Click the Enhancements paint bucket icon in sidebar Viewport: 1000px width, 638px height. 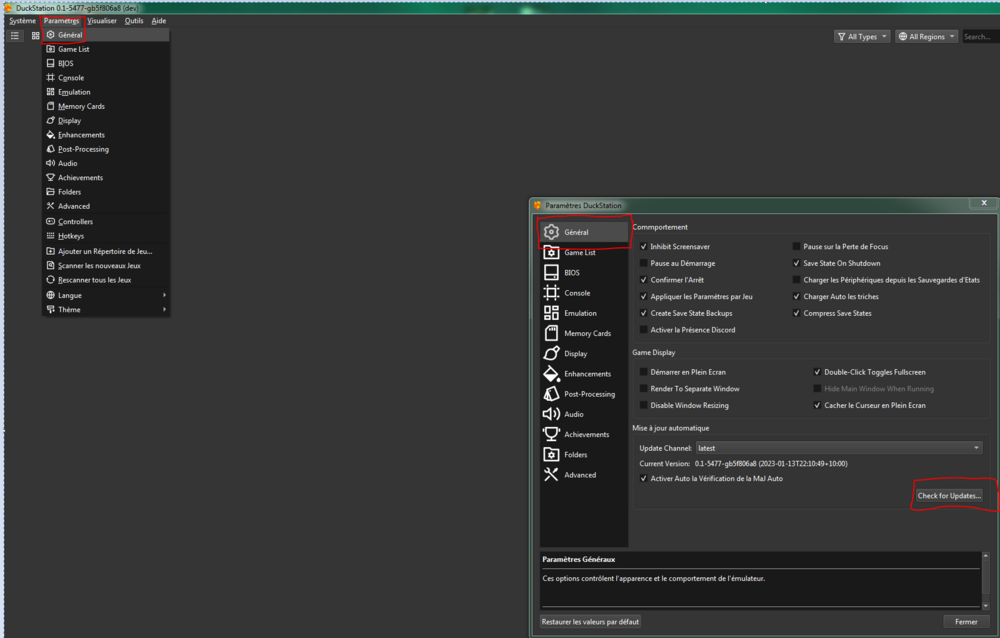551,374
